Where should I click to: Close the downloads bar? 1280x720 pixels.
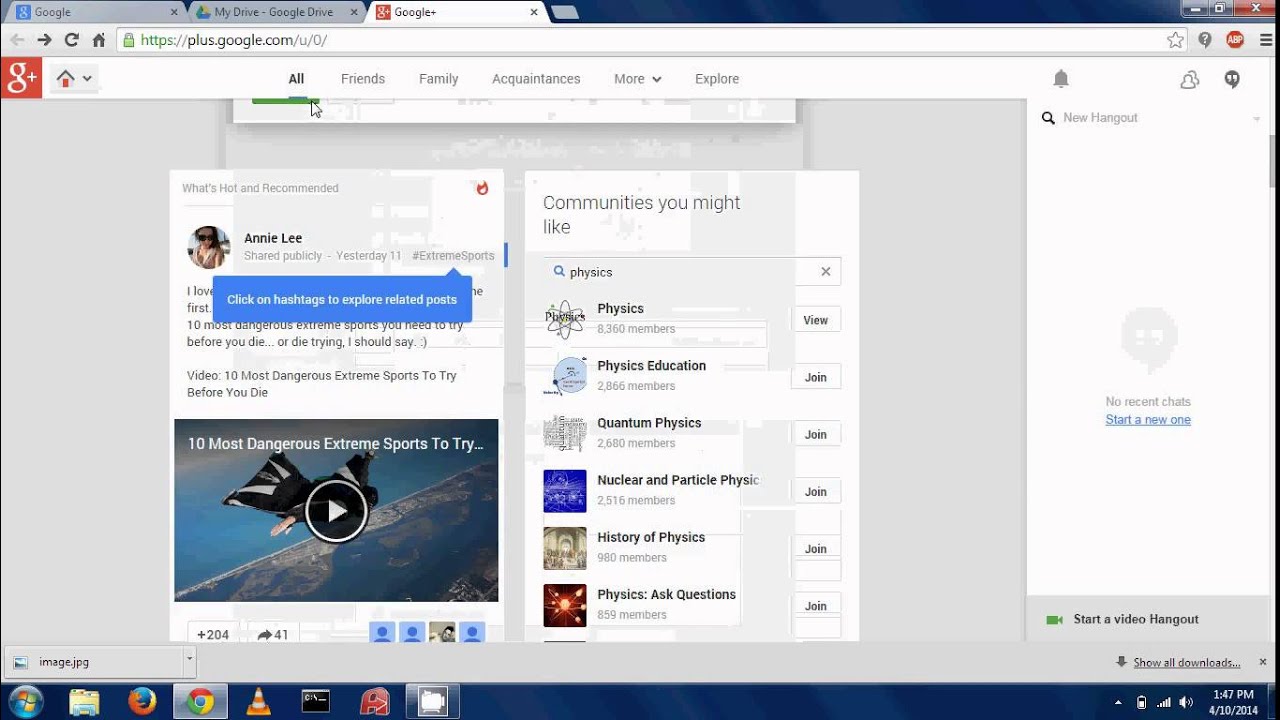[x=1263, y=662]
